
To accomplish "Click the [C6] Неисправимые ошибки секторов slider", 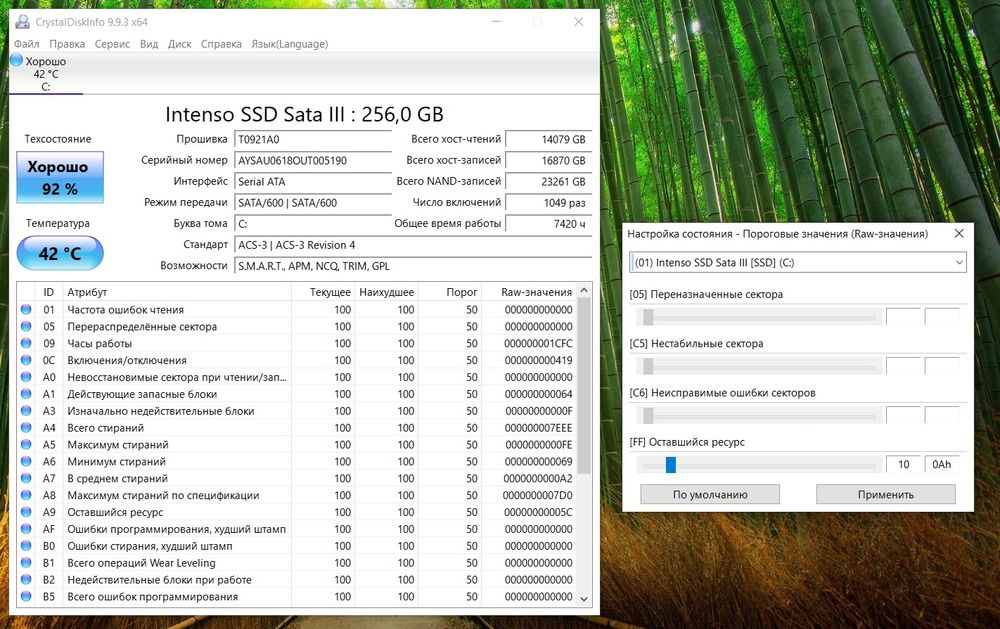I will [x=760, y=415].
